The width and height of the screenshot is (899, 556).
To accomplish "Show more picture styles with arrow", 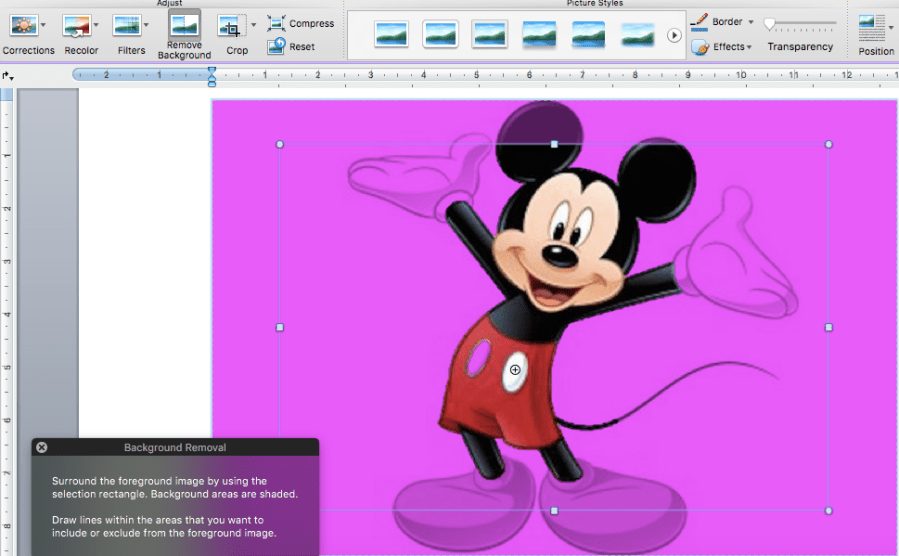I will [x=674, y=35].
